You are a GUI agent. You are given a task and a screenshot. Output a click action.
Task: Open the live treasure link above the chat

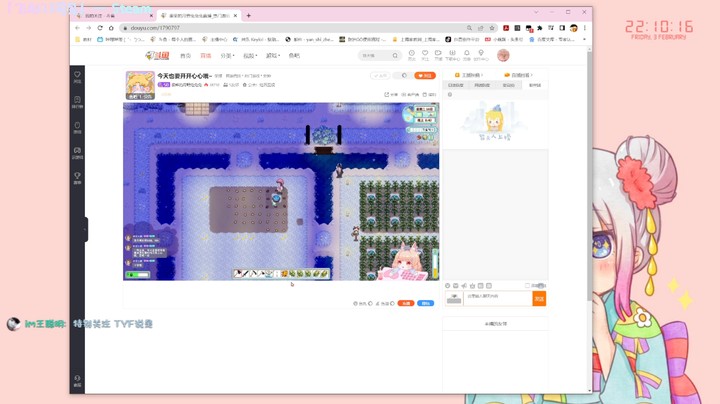(518, 75)
